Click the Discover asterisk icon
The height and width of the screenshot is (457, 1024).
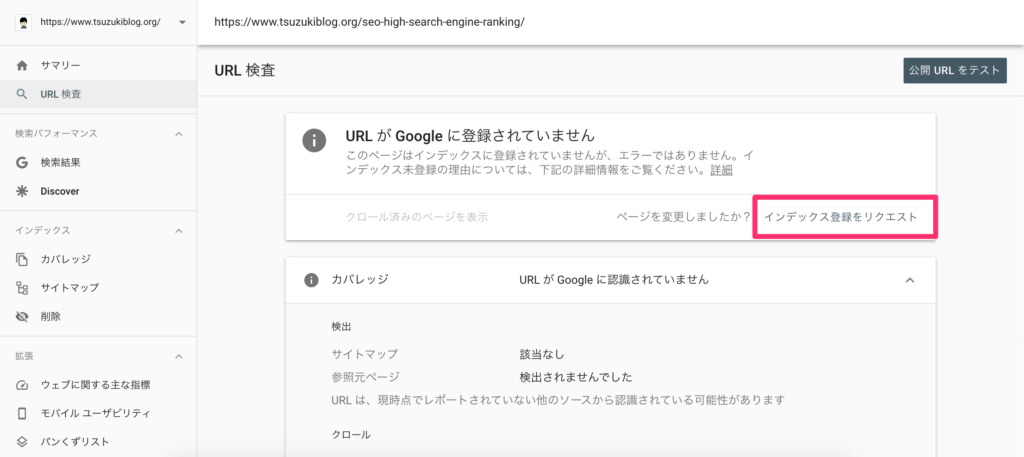[22, 191]
